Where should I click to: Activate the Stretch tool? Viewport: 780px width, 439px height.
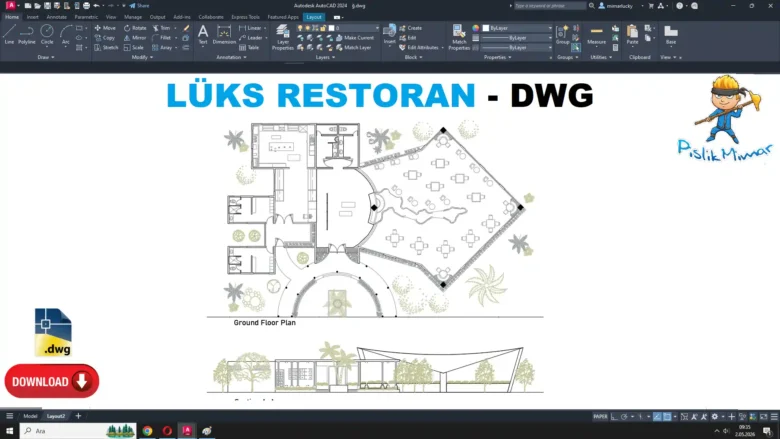pyautogui.click(x=106, y=48)
